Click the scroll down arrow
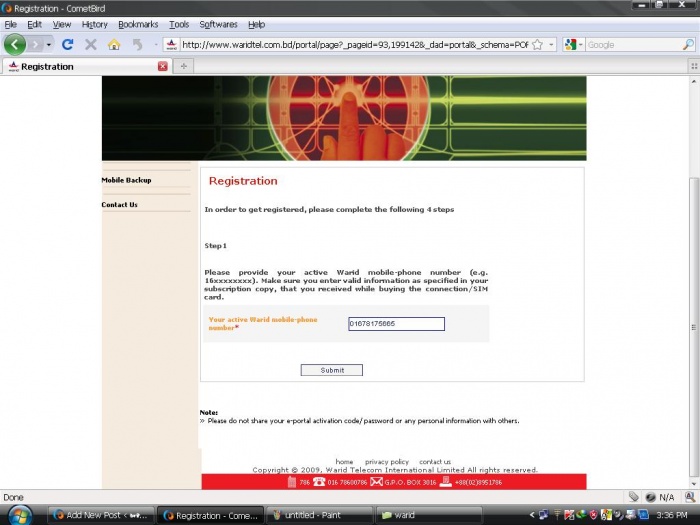Viewport: 700px width, 525px height. coord(694,484)
